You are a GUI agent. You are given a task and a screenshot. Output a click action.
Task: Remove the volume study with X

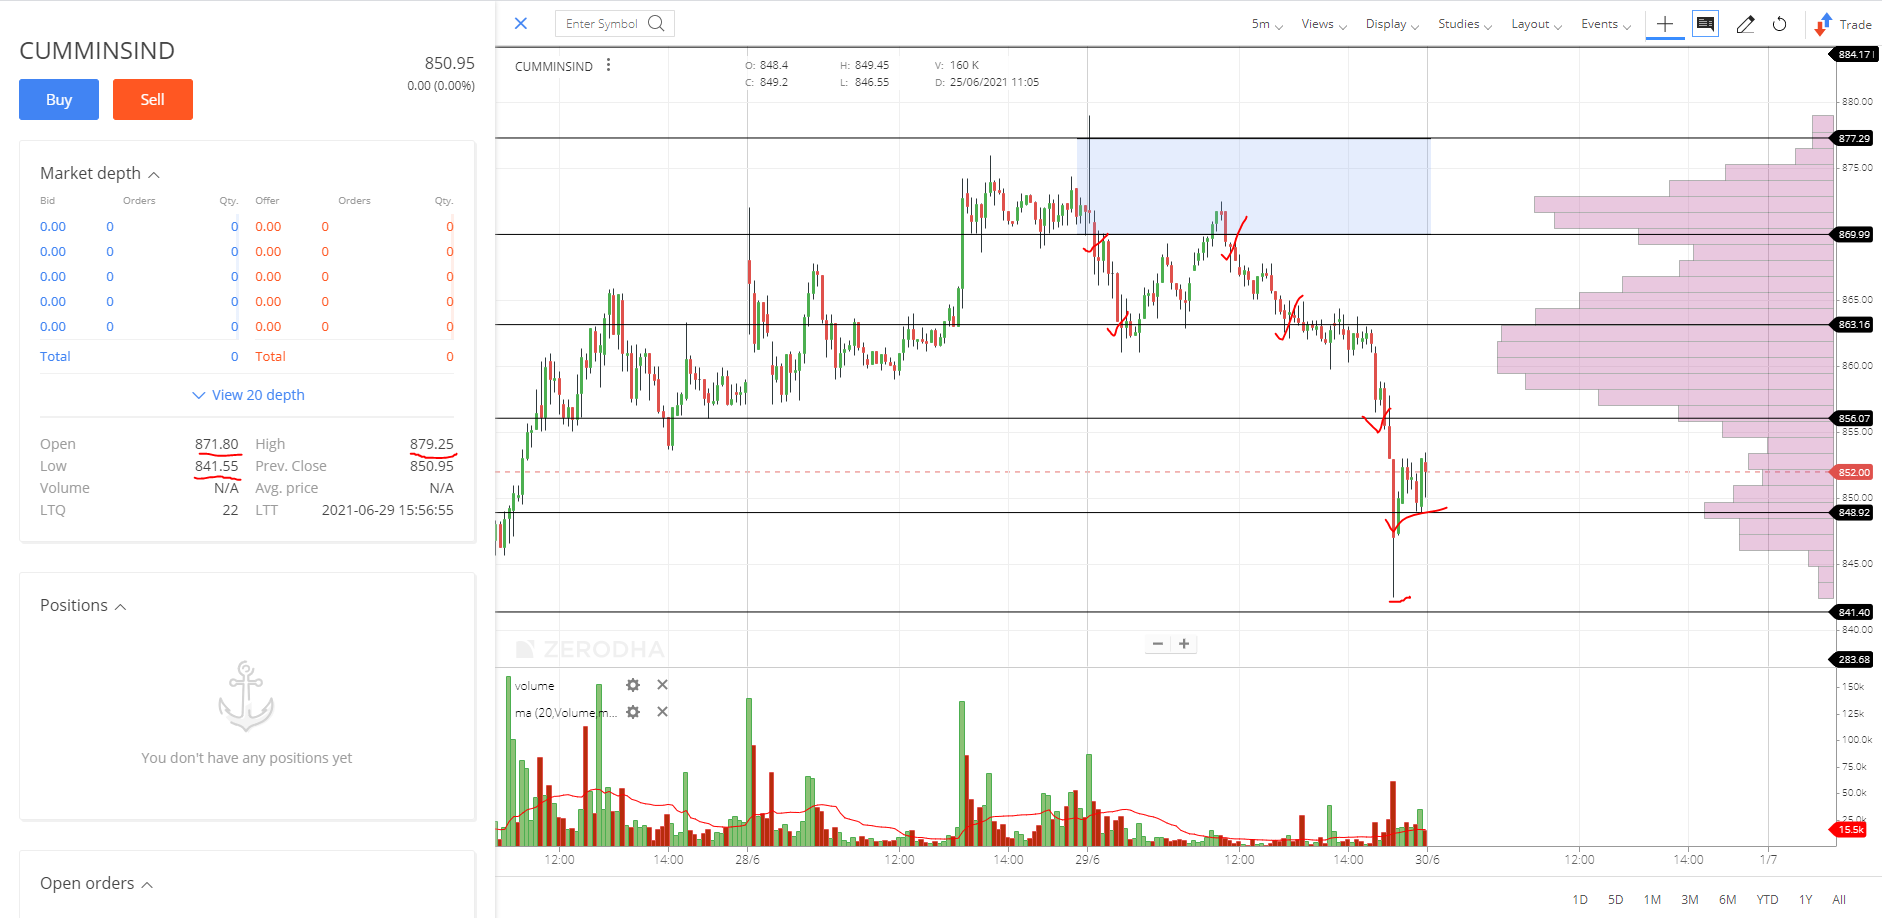coord(662,685)
